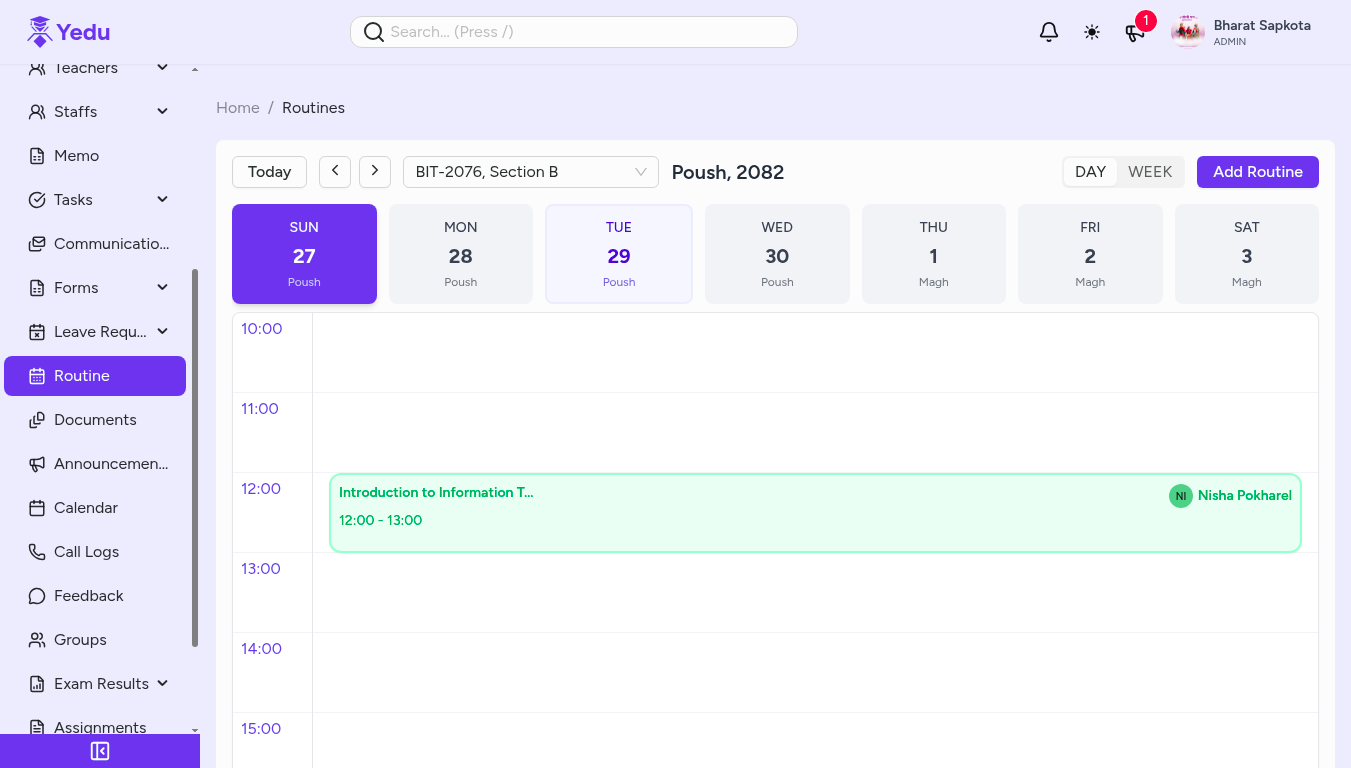This screenshot has width=1351, height=768.
Task: Click the next-week chevron arrow
Action: click(374, 171)
